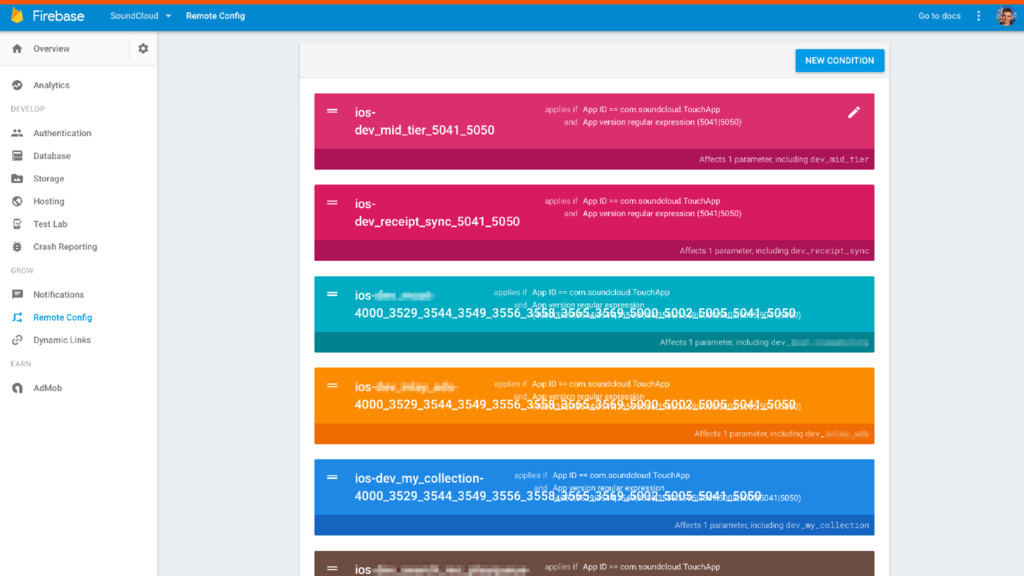Click the NEW CONDITION button
1024x576 pixels.
[839, 61]
